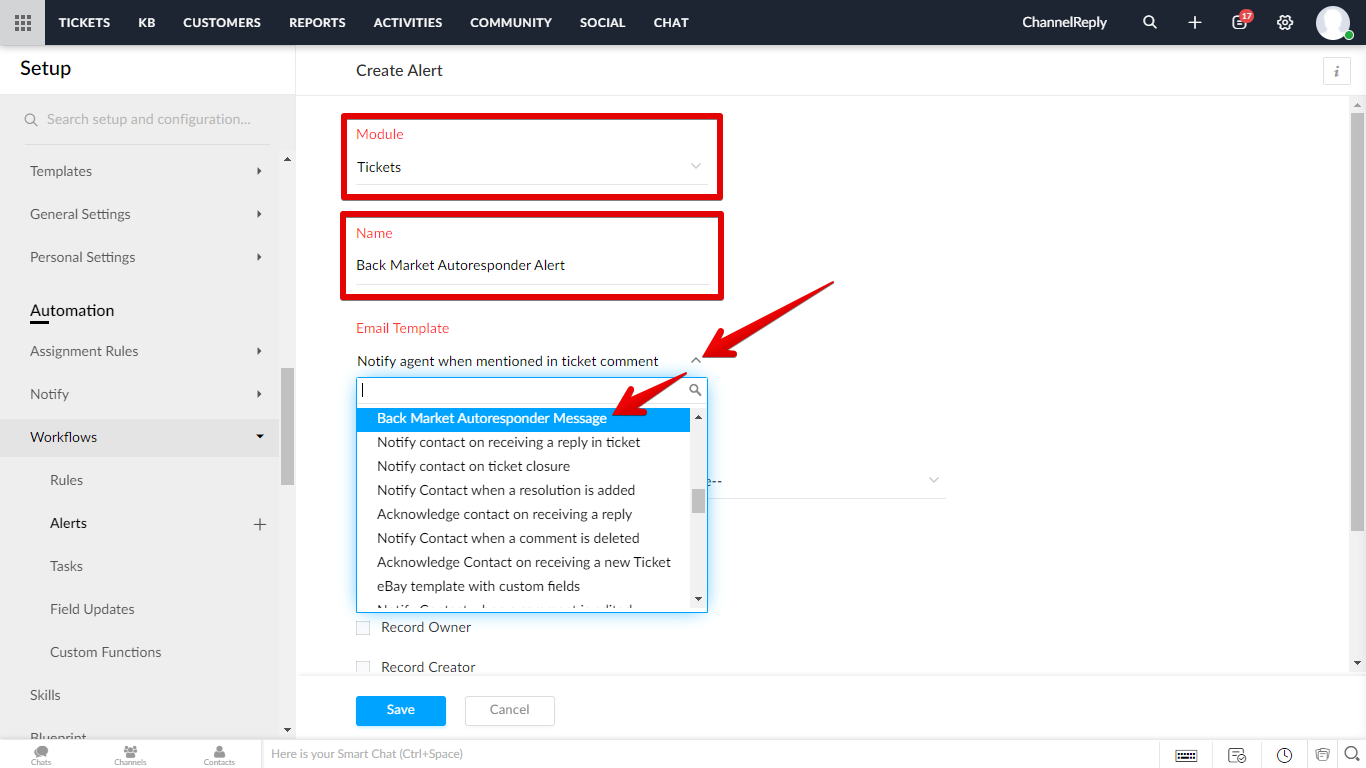
Task: Open the setup gear icon
Action: [1285, 22]
